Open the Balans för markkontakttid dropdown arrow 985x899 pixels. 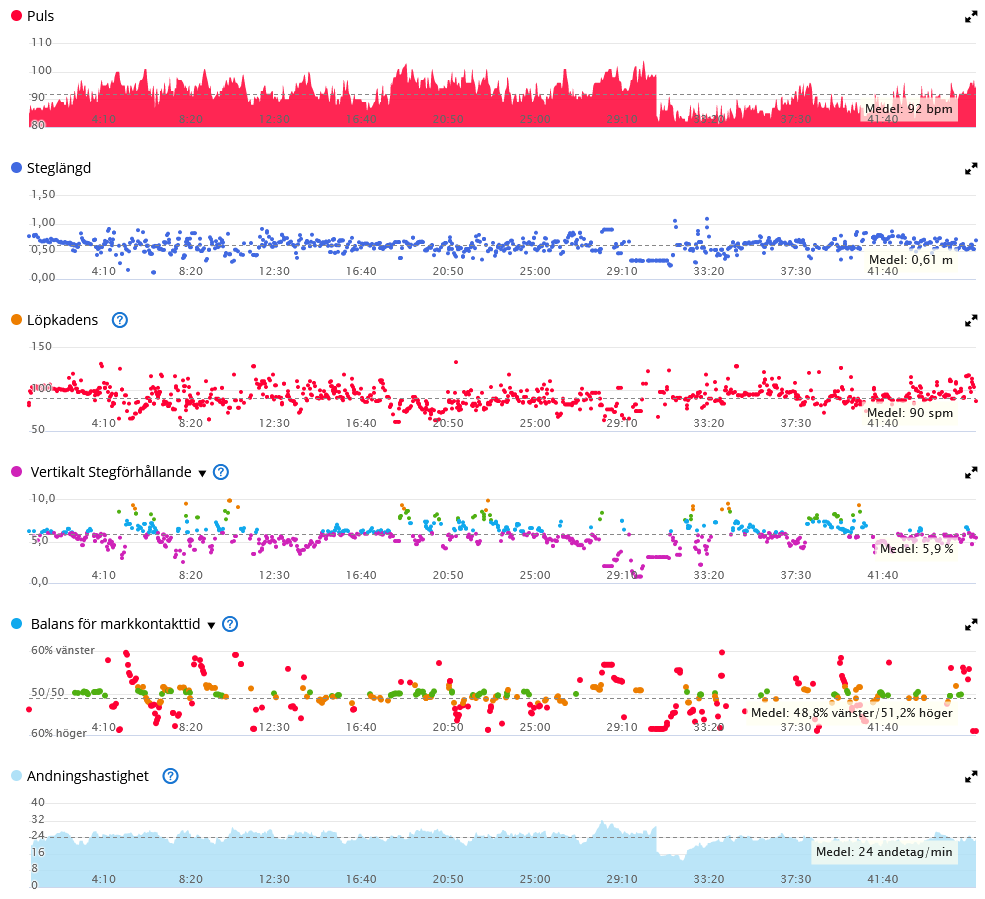click(212, 626)
